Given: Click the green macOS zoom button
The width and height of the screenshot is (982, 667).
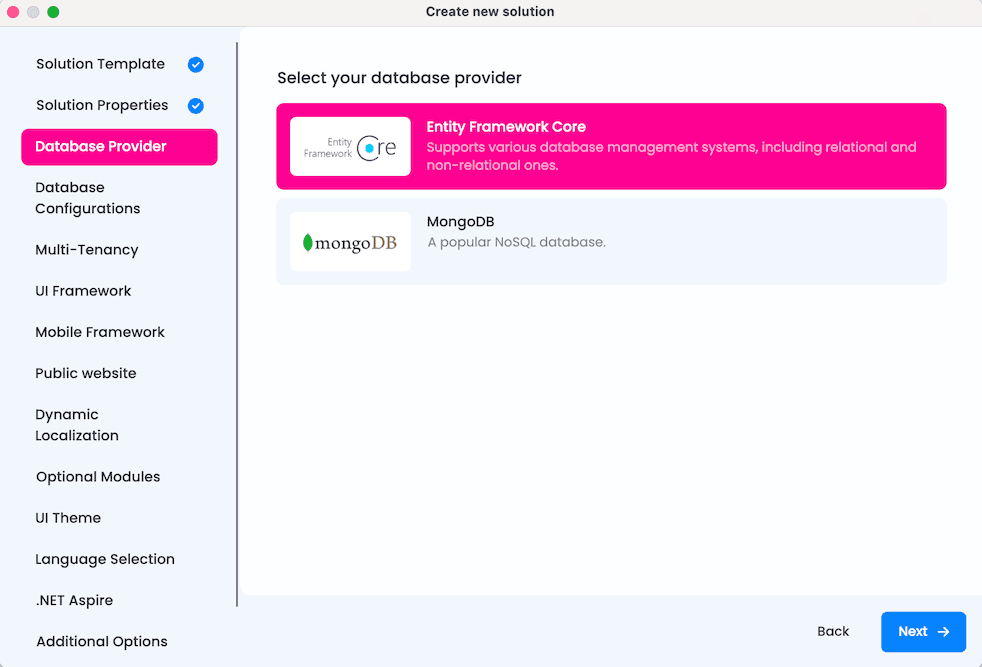Looking at the screenshot, I should tap(53, 12).
